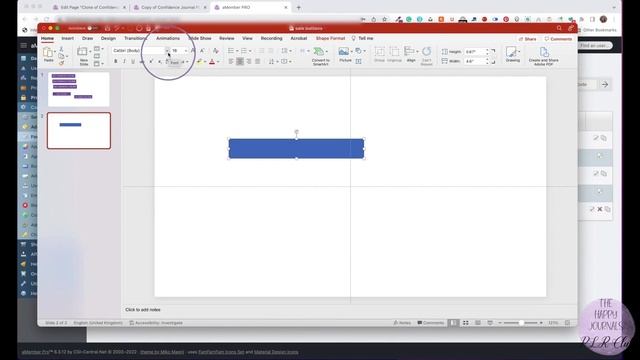Open new browser tab plus button

pyautogui.click(x=299, y=7)
